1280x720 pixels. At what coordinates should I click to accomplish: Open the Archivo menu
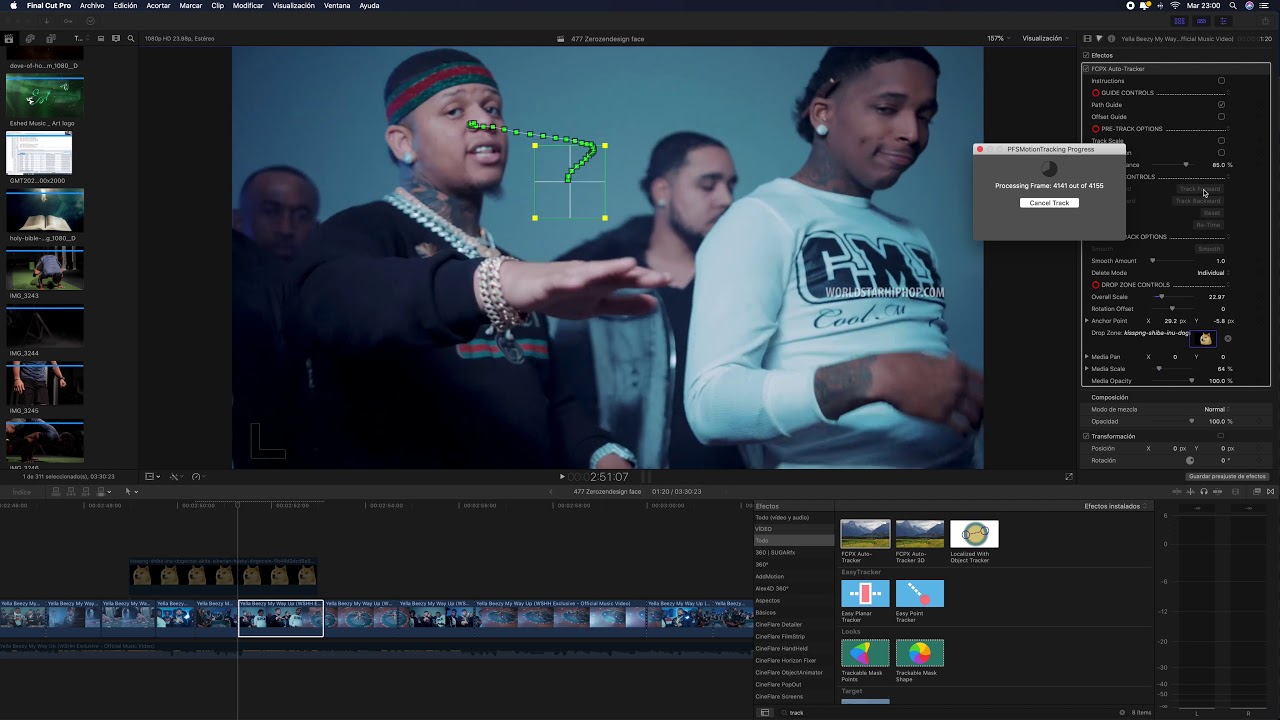pos(92,6)
